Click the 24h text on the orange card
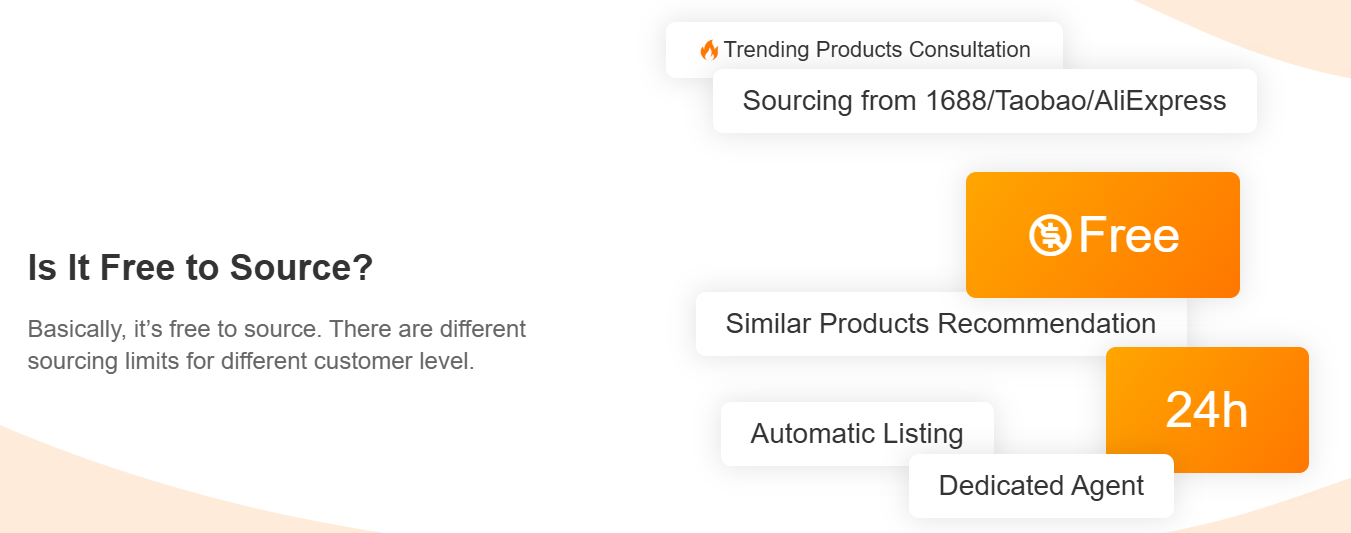 (x=1207, y=410)
